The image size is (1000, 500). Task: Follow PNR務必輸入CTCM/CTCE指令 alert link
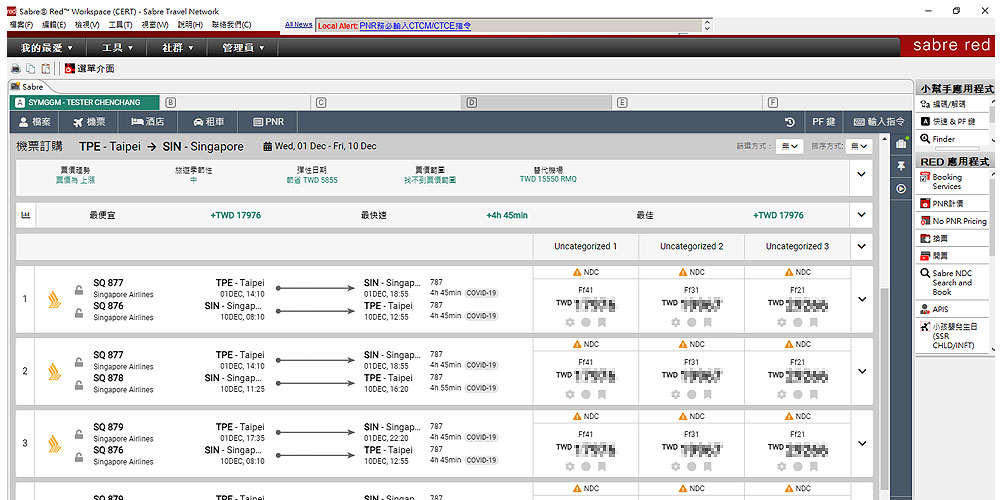click(415, 26)
